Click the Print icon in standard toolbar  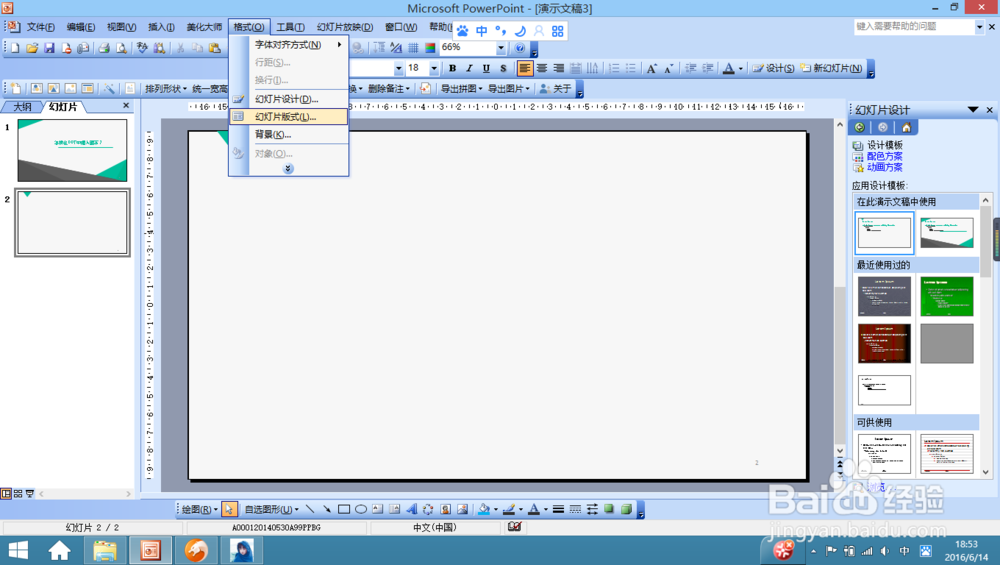coord(104,48)
